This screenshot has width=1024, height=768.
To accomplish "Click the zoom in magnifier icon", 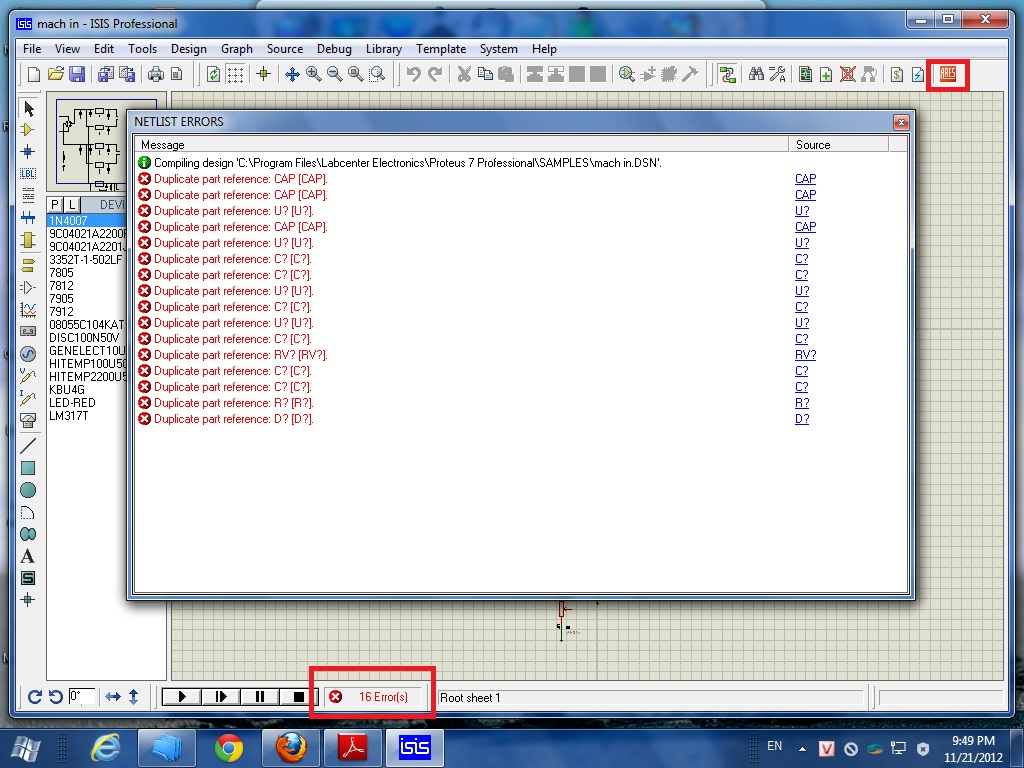I will pyautogui.click(x=313, y=74).
